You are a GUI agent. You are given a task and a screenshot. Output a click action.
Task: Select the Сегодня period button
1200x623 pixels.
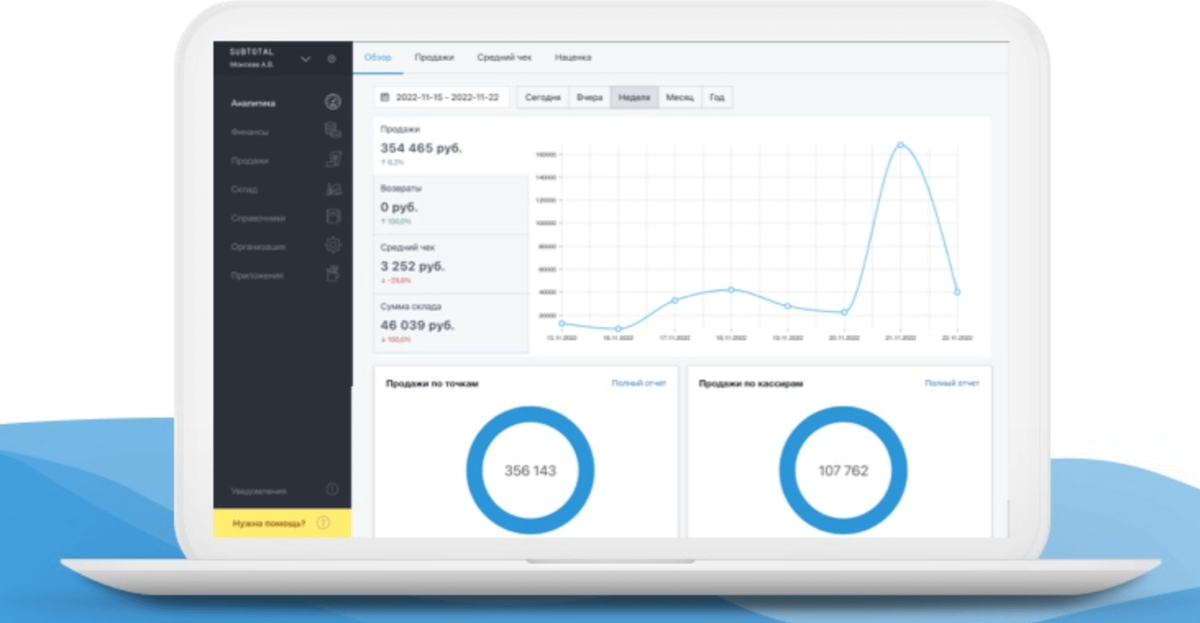[x=543, y=98]
